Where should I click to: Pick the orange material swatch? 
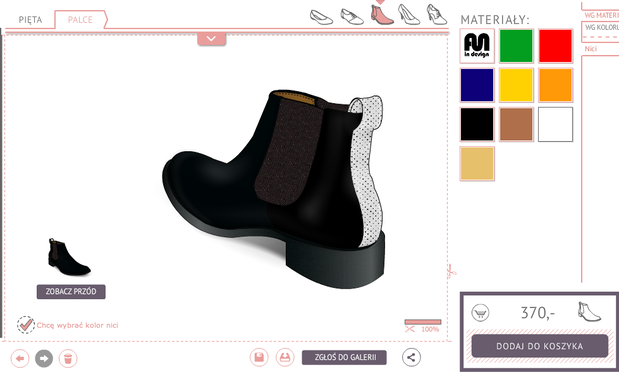[555, 85]
